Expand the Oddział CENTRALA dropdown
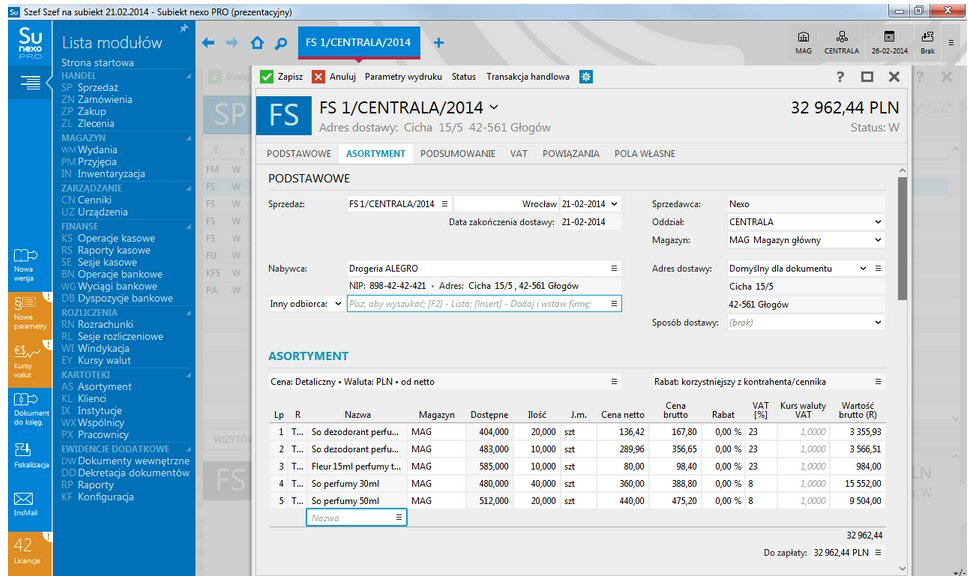Screen dimensions: 968x576 878,222
